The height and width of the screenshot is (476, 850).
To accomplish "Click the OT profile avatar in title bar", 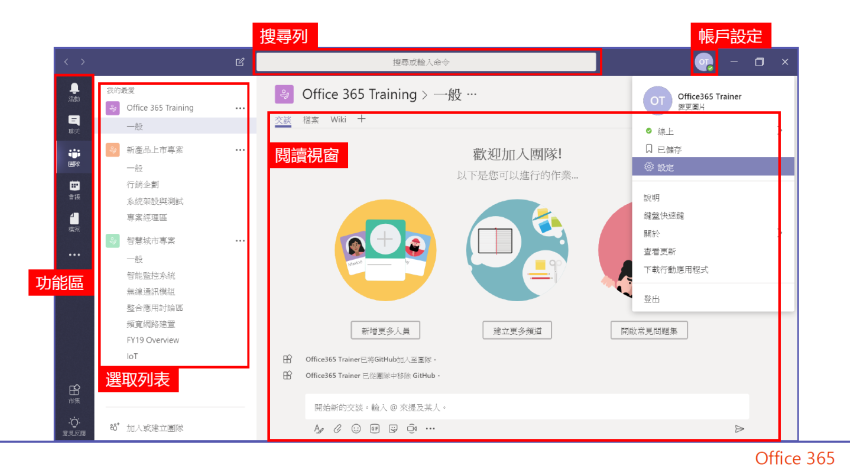I will pos(704,62).
